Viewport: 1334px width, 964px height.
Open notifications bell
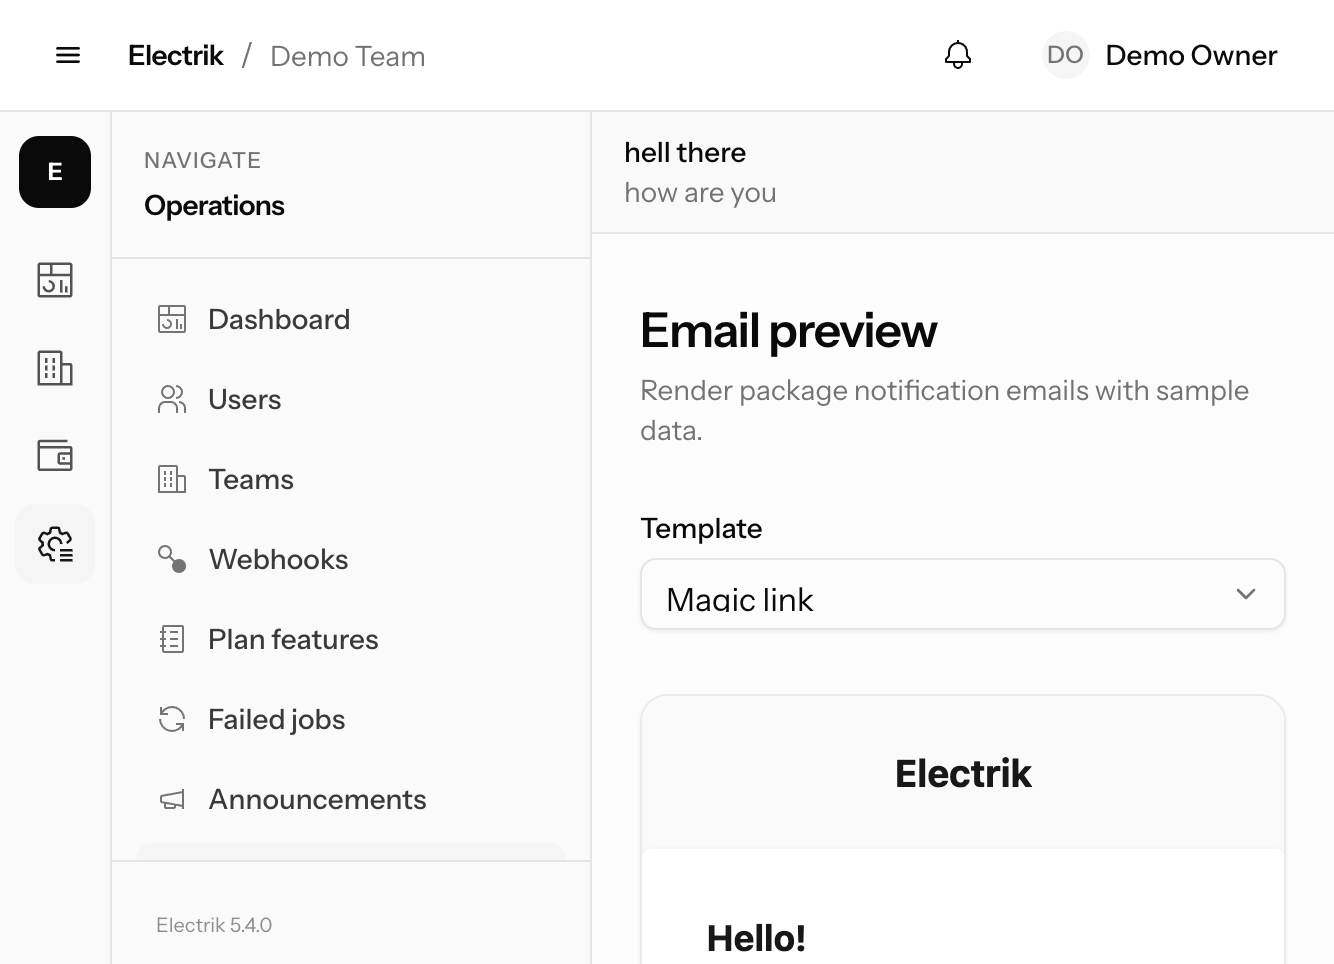958,55
